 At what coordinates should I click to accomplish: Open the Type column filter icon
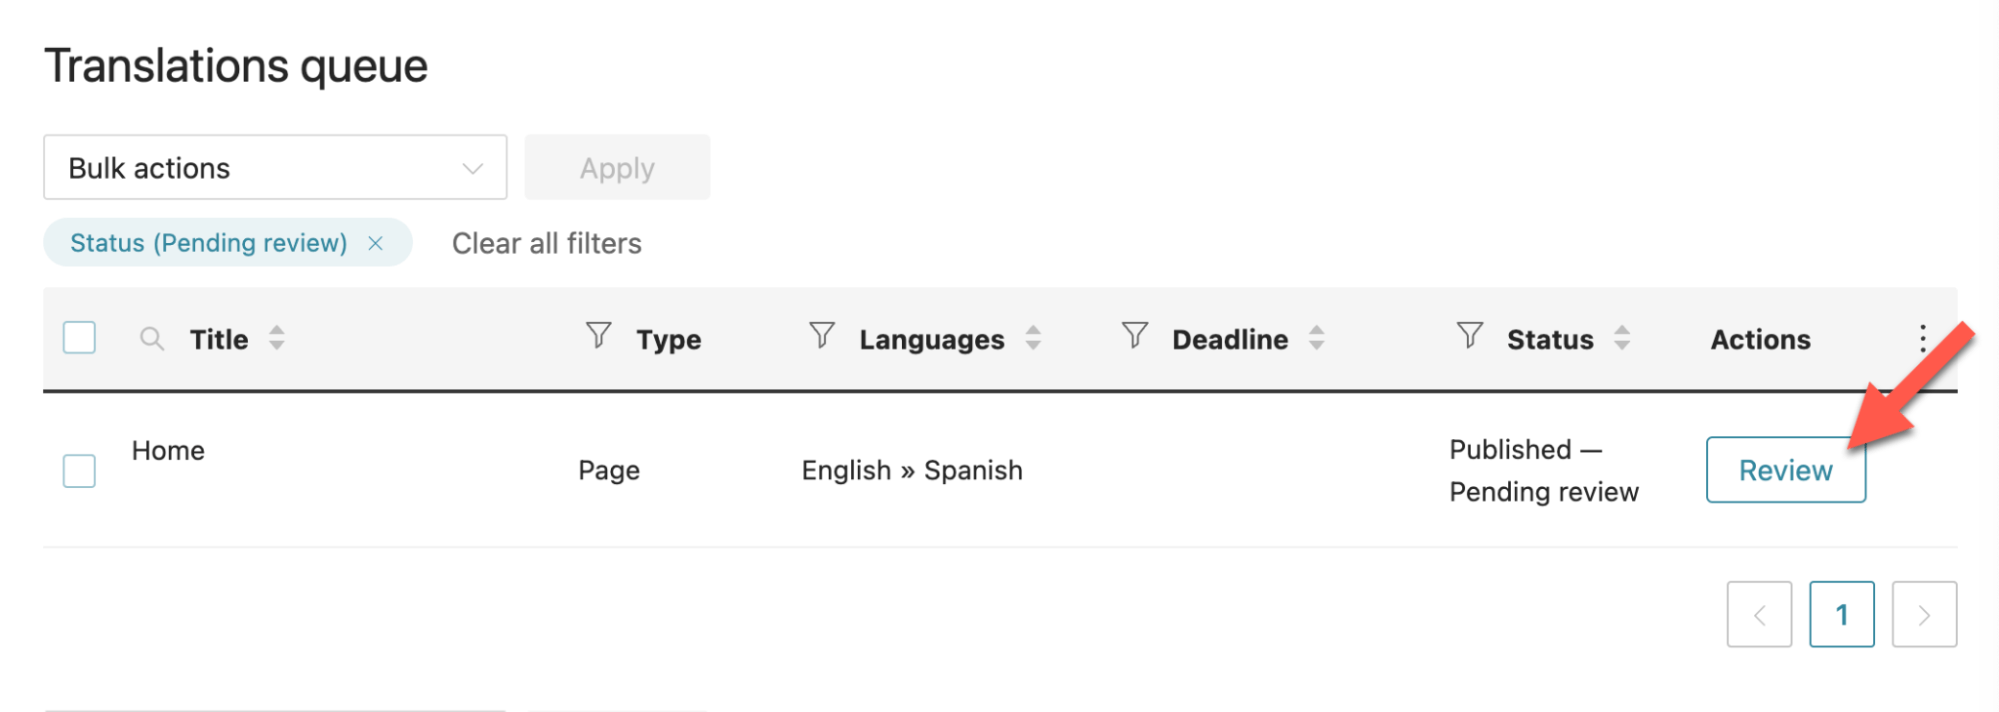[598, 335]
